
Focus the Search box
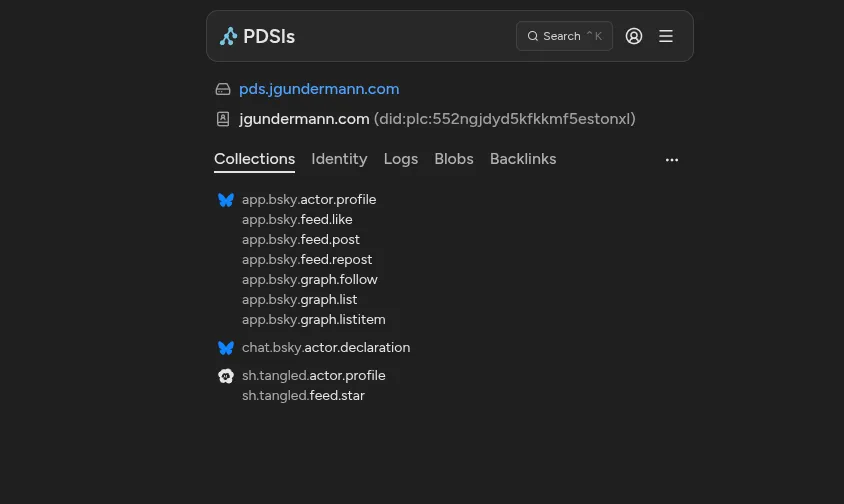(564, 36)
